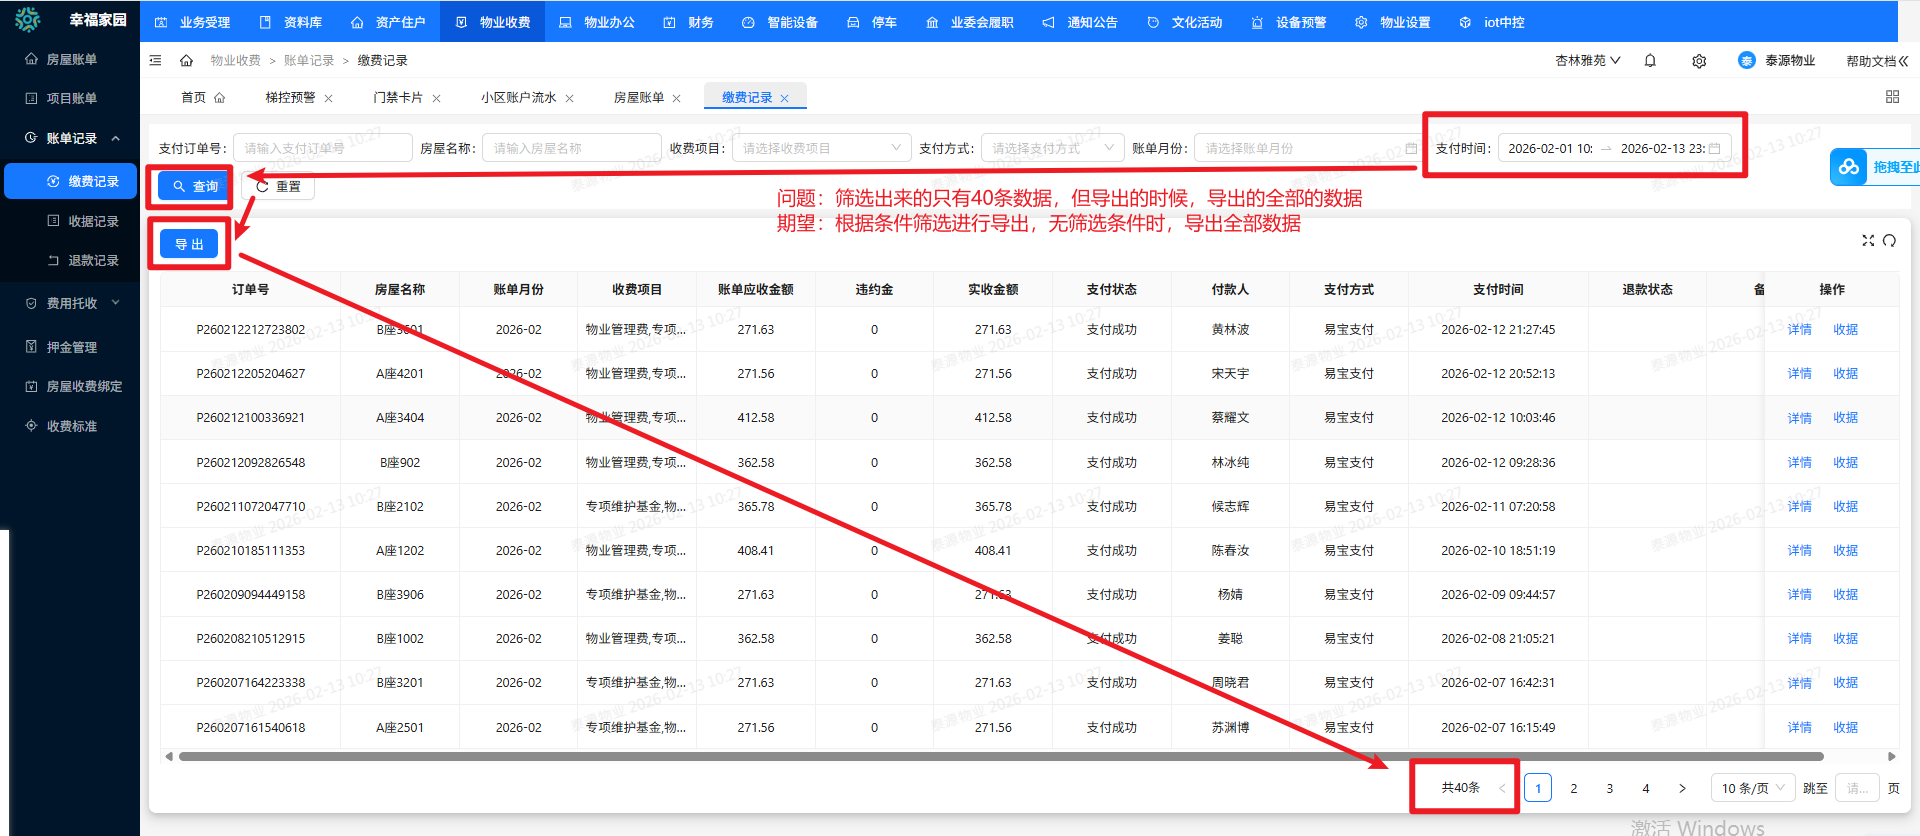
Task: Go to page 2
Action: click(x=1574, y=788)
